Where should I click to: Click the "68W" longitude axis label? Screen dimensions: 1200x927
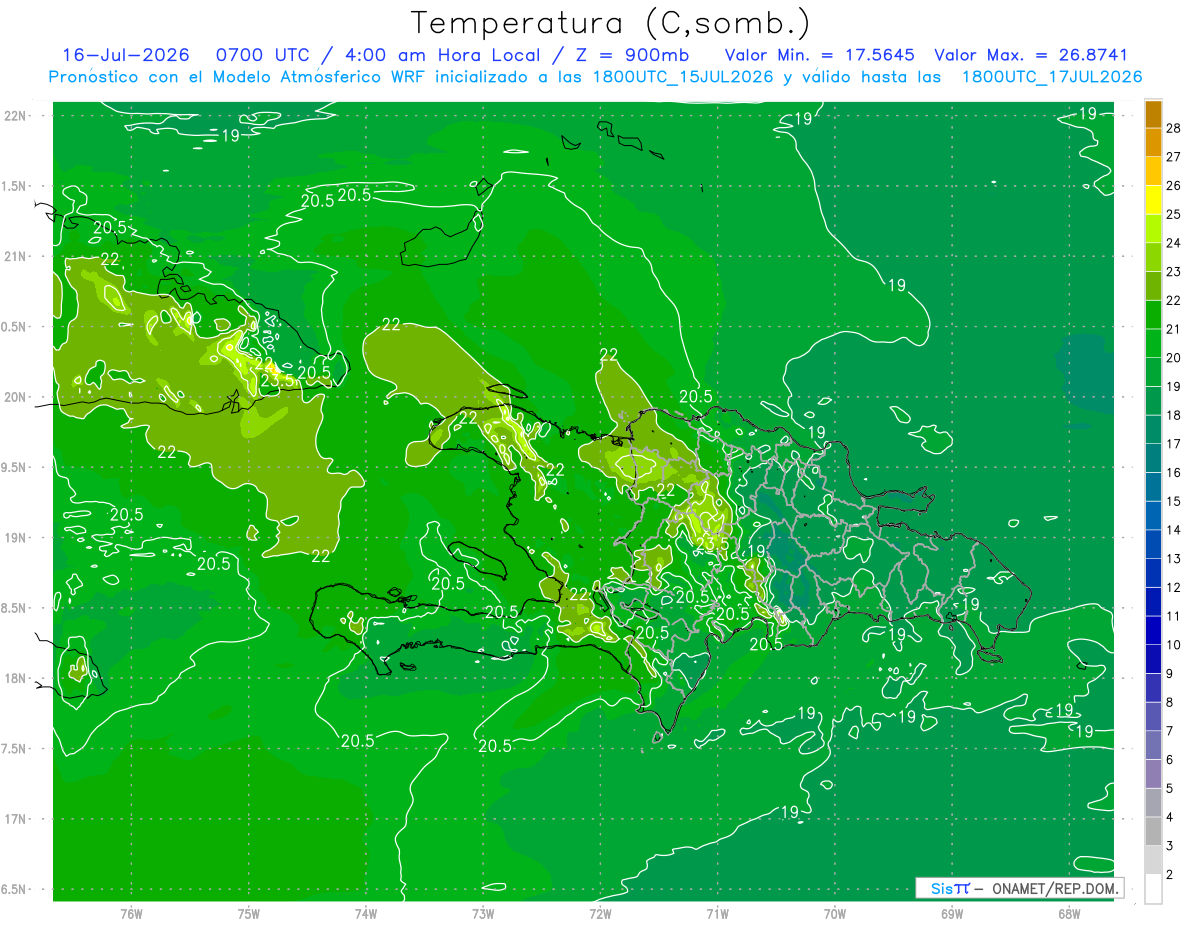1069,913
